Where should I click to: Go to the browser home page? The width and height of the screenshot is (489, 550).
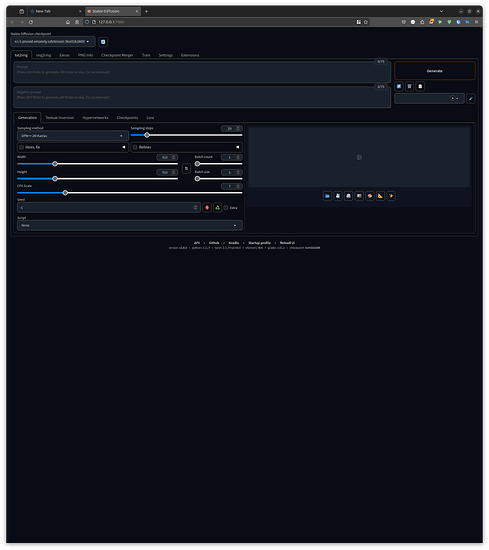(68, 22)
